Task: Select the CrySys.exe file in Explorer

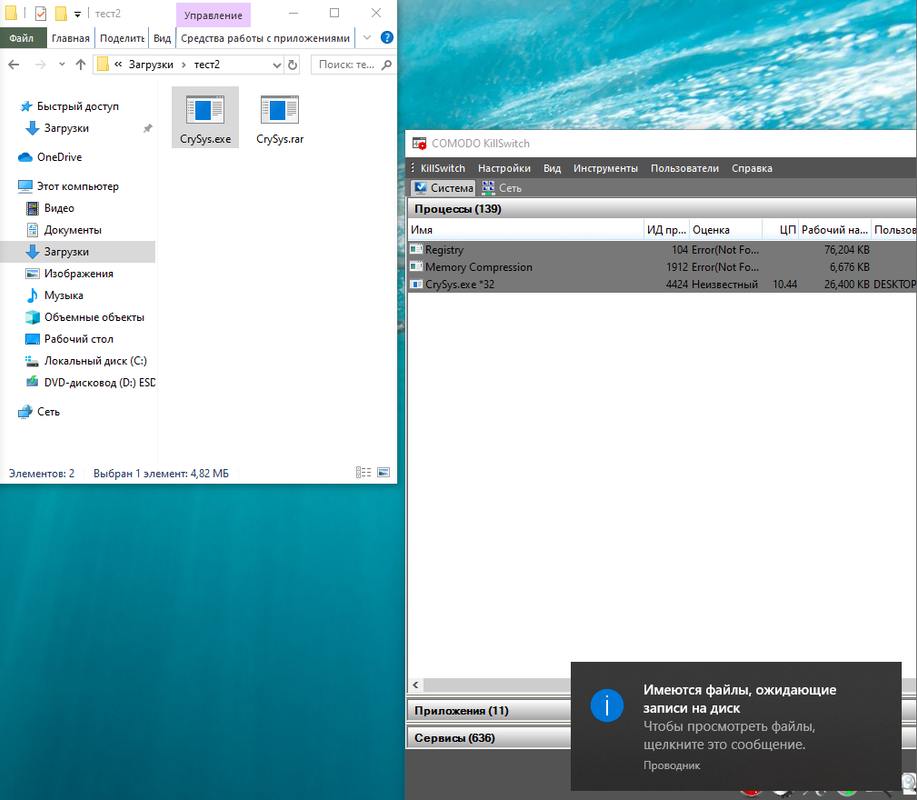Action: (x=205, y=118)
